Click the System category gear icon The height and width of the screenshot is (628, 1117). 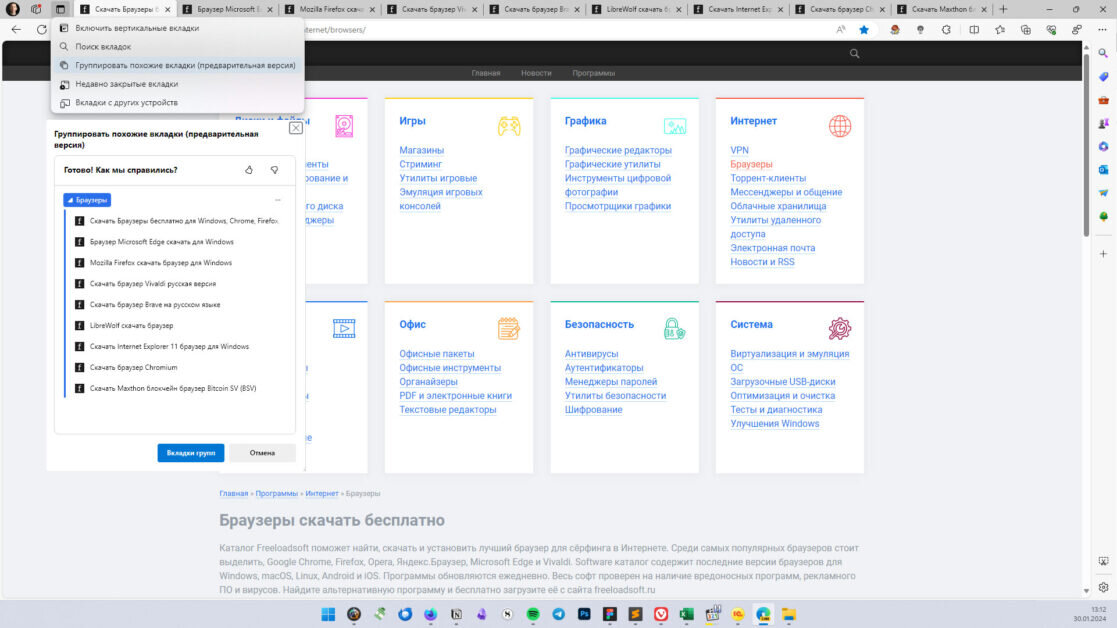[x=840, y=329]
